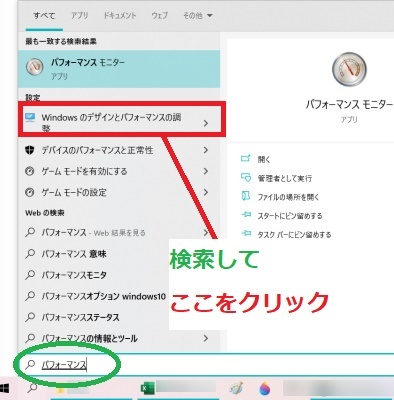Select パフォーマンス - Web 結果を見る suggestion
The width and height of the screenshot is (394, 400).
[x=119, y=233]
